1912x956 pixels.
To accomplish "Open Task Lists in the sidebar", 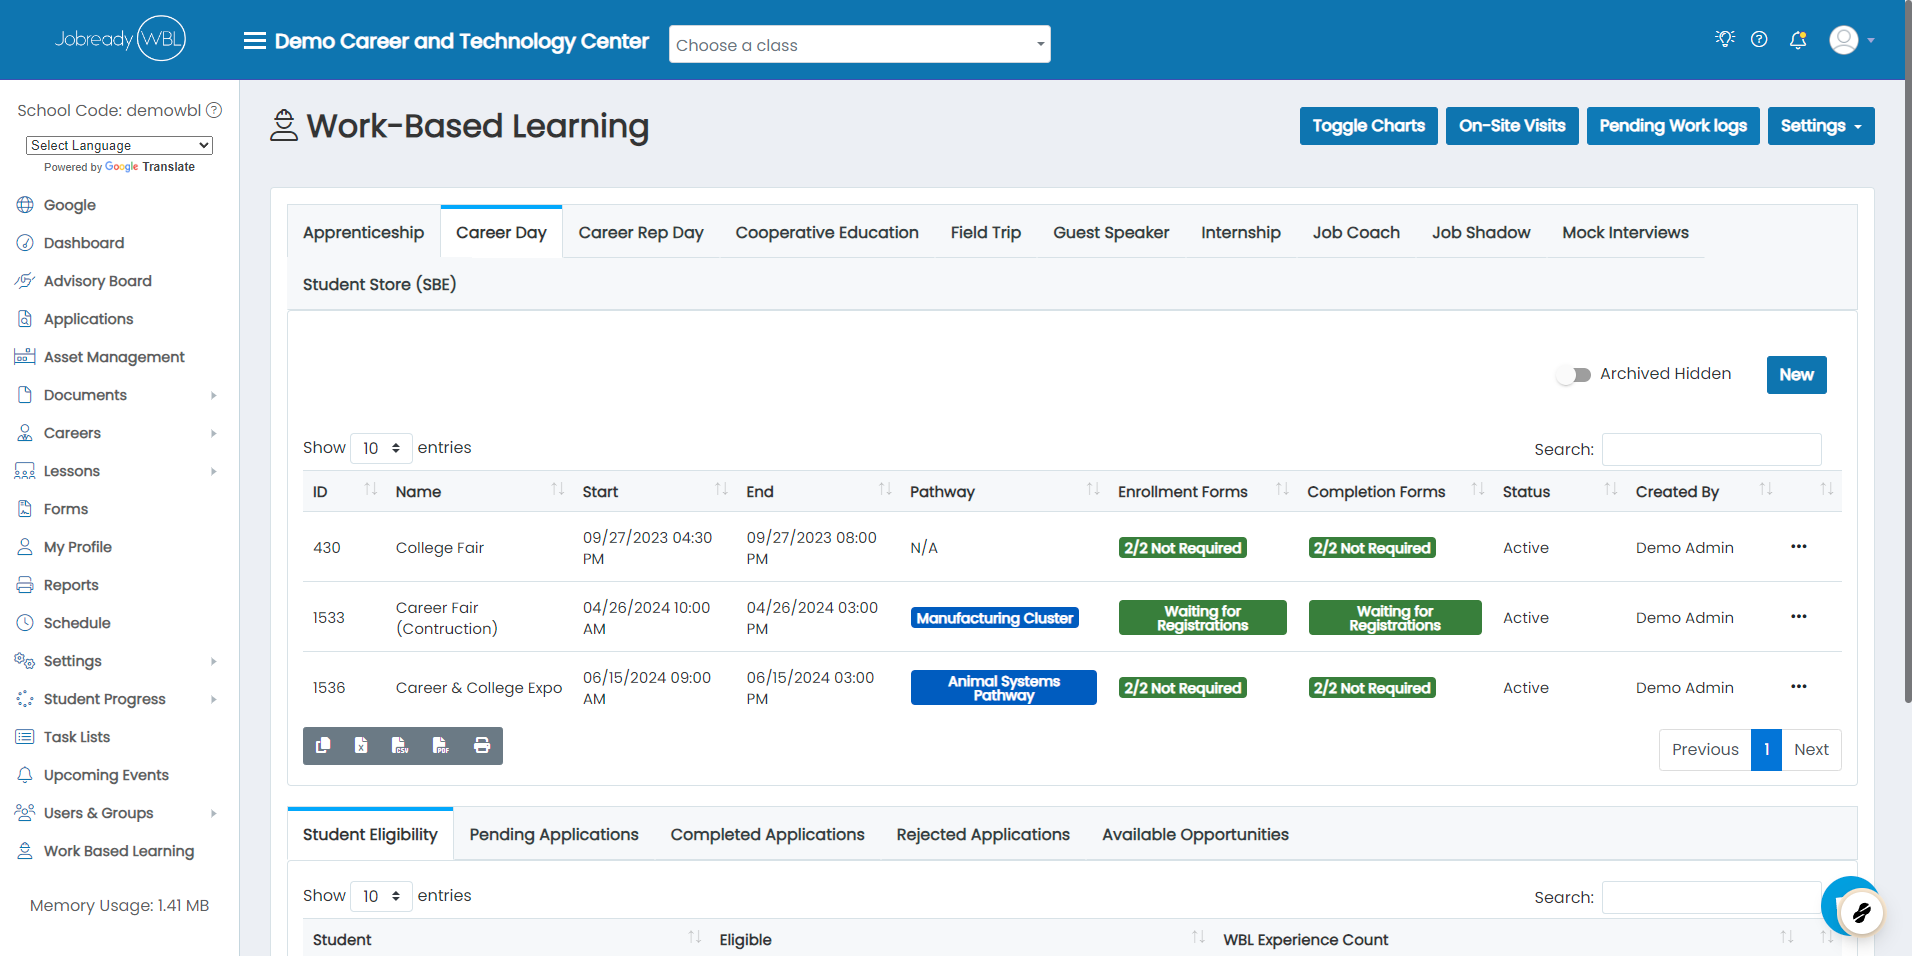I will tap(77, 737).
